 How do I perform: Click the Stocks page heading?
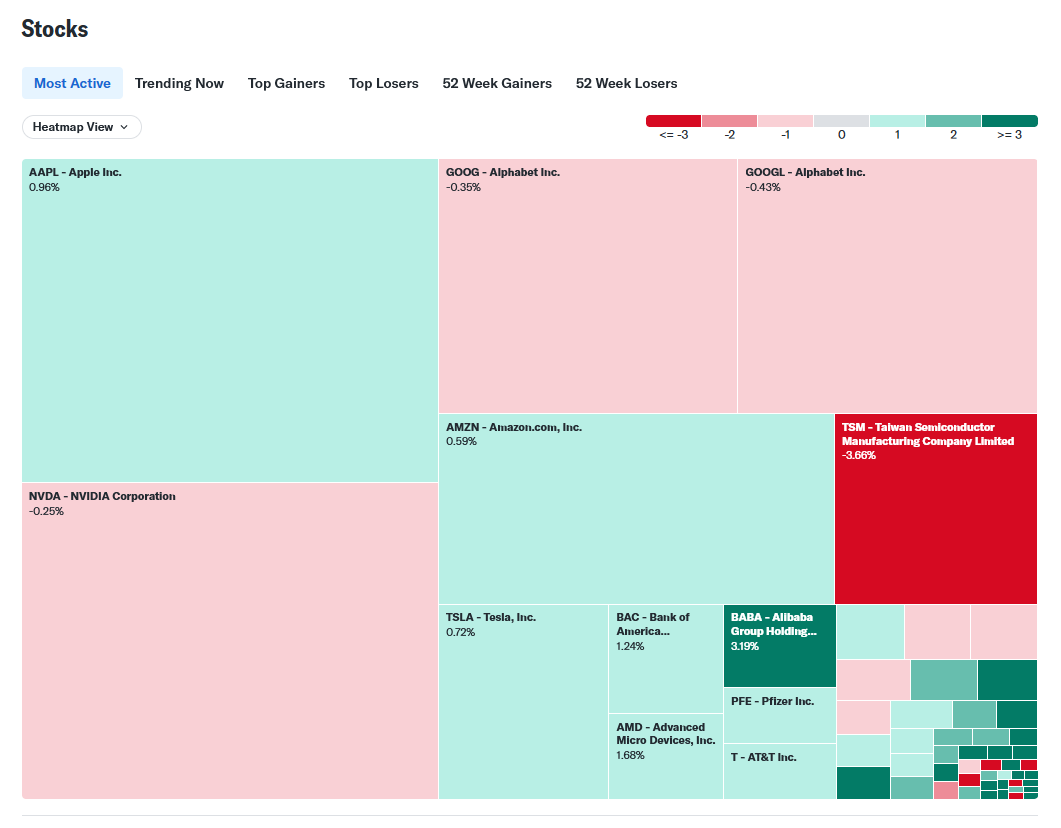click(x=55, y=29)
